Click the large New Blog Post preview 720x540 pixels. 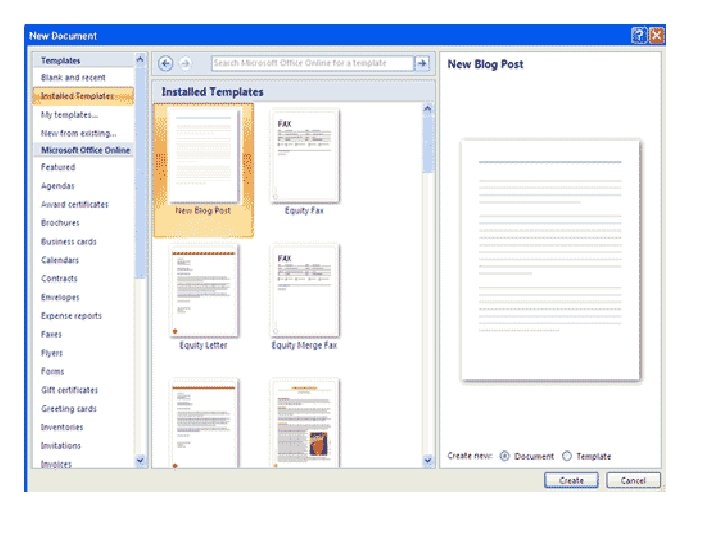pyautogui.click(x=550, y=260)
